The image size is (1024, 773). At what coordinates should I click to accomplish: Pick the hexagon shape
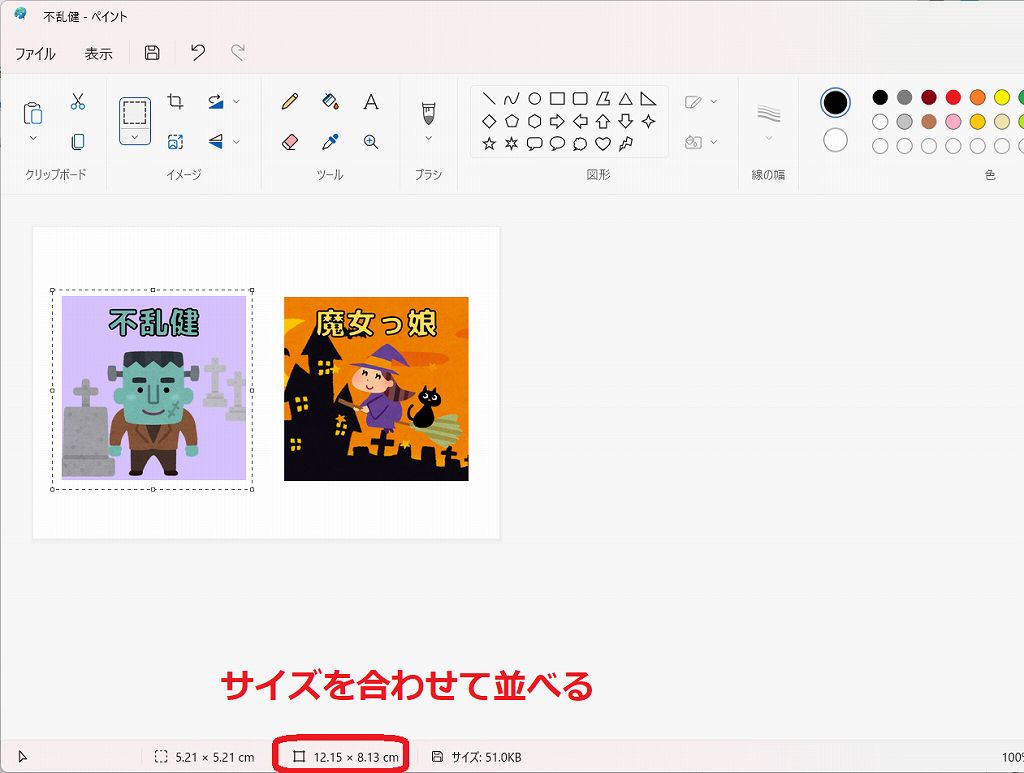[x=534, y=121]
